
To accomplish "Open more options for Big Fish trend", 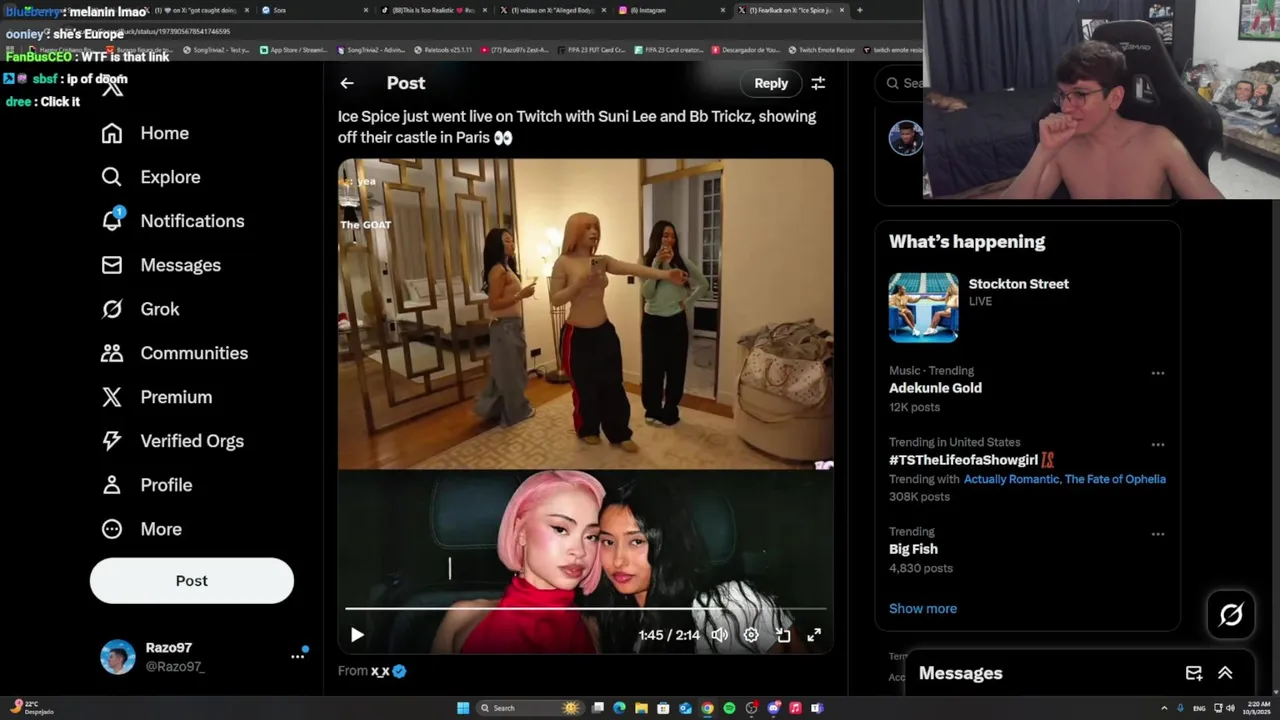I will [x=1158, y=534].
